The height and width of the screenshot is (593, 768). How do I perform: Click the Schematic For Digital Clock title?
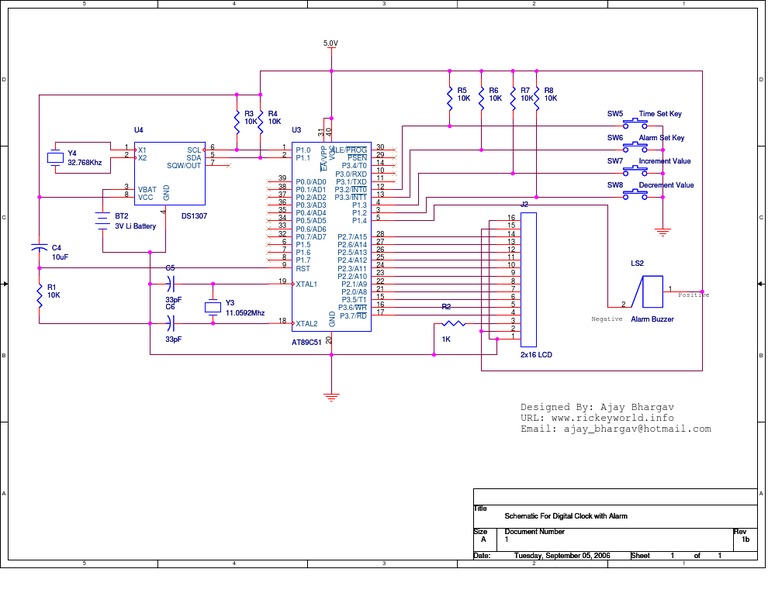(x=566, y=516)
